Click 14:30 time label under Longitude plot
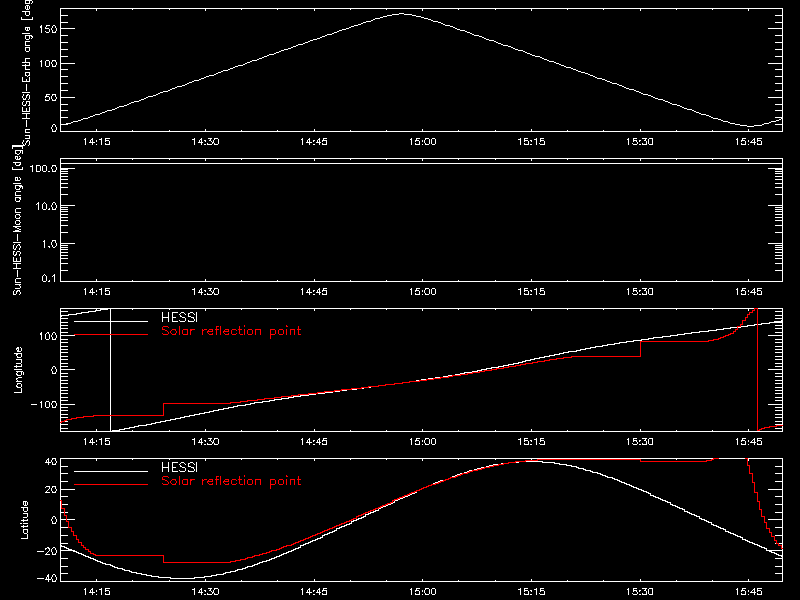Viewport: 800px width, 600px height. 205,441
